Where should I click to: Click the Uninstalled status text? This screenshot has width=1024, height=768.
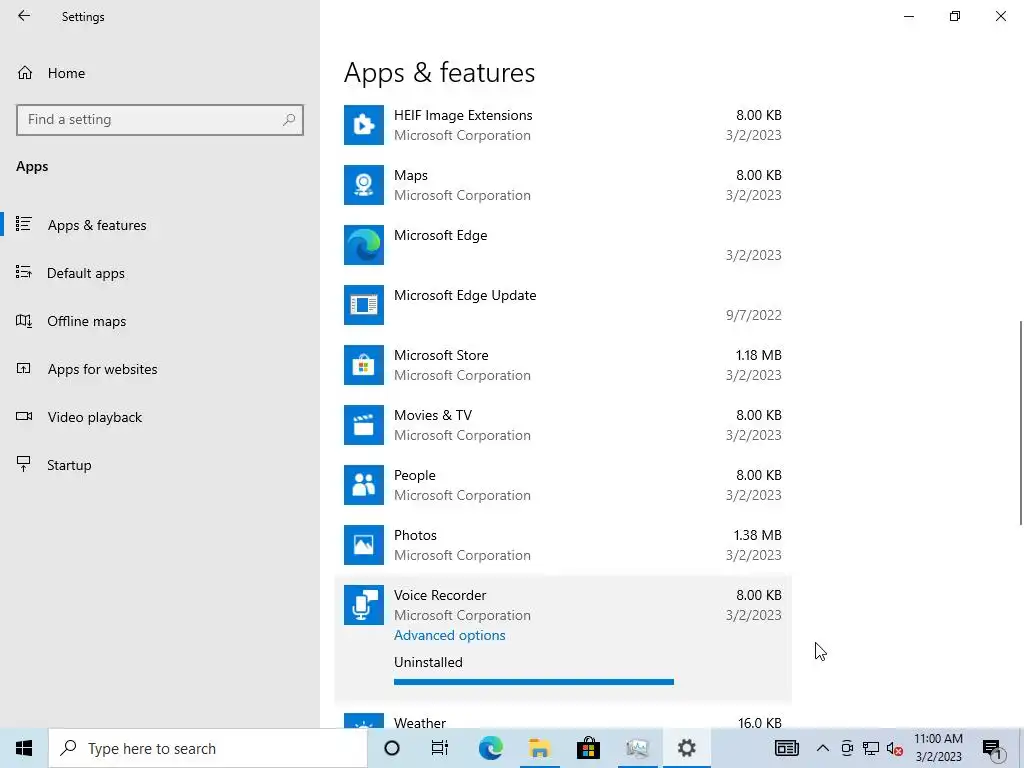click(x=428, y=662)
